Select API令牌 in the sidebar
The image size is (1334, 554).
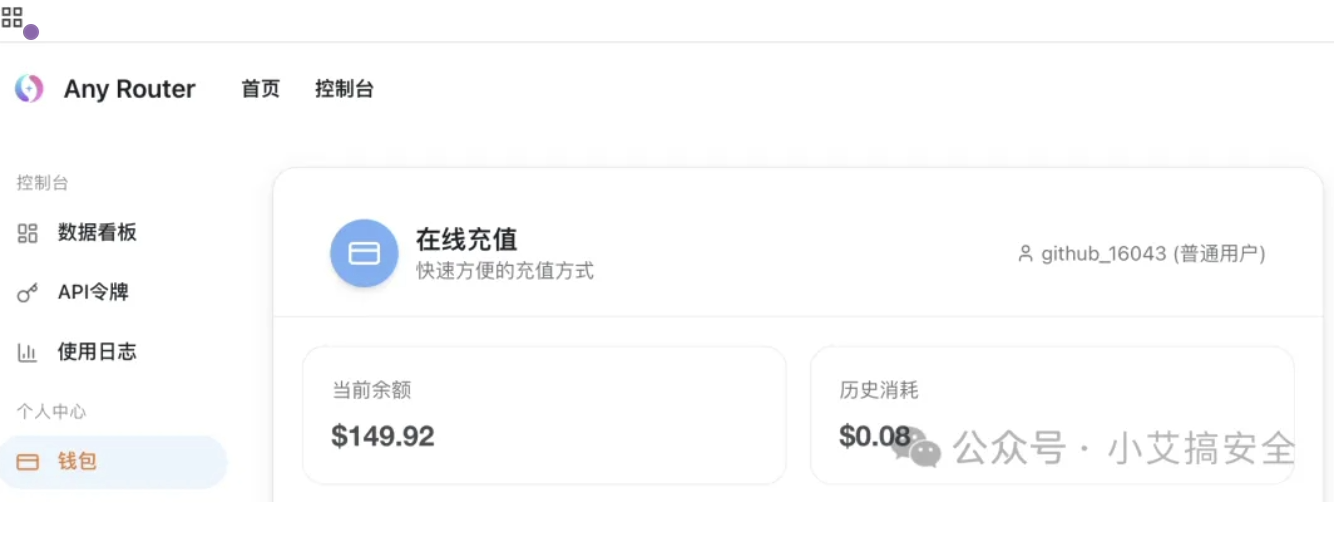tap(93, 292)
